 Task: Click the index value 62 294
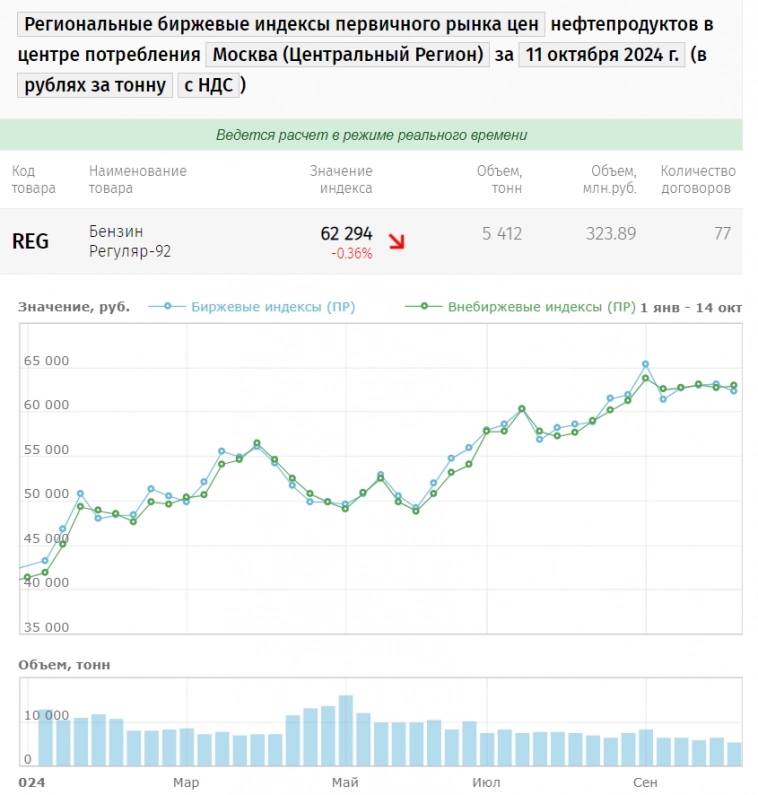tap(346, 233)
